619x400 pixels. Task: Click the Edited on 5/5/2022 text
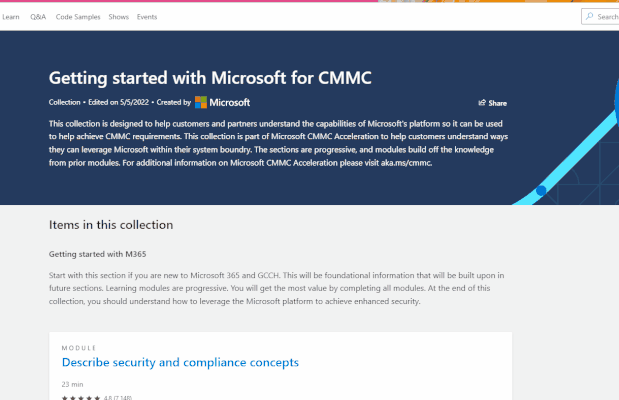pyautogui.click(x=118, y=102)
